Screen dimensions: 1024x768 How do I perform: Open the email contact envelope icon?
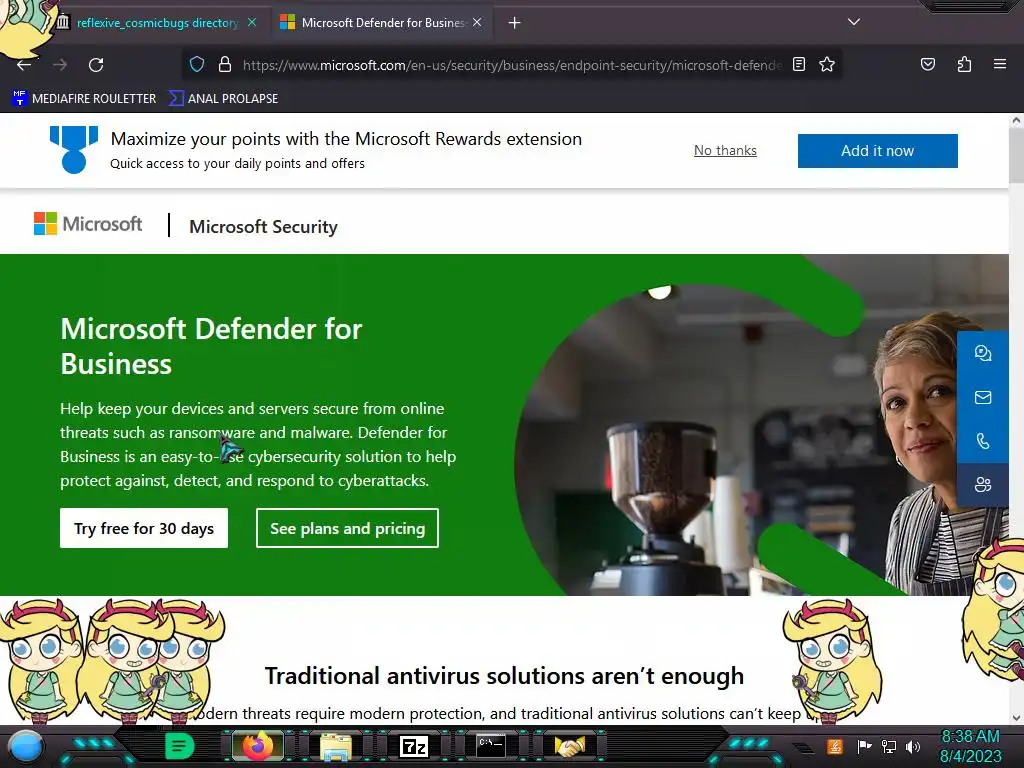click(982, 397)
